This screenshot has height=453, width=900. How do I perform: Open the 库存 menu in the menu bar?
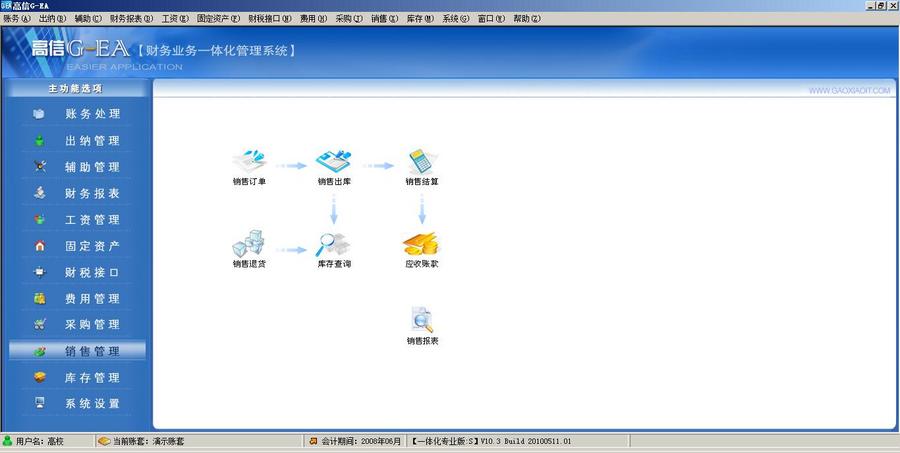(x=420, y=18)
